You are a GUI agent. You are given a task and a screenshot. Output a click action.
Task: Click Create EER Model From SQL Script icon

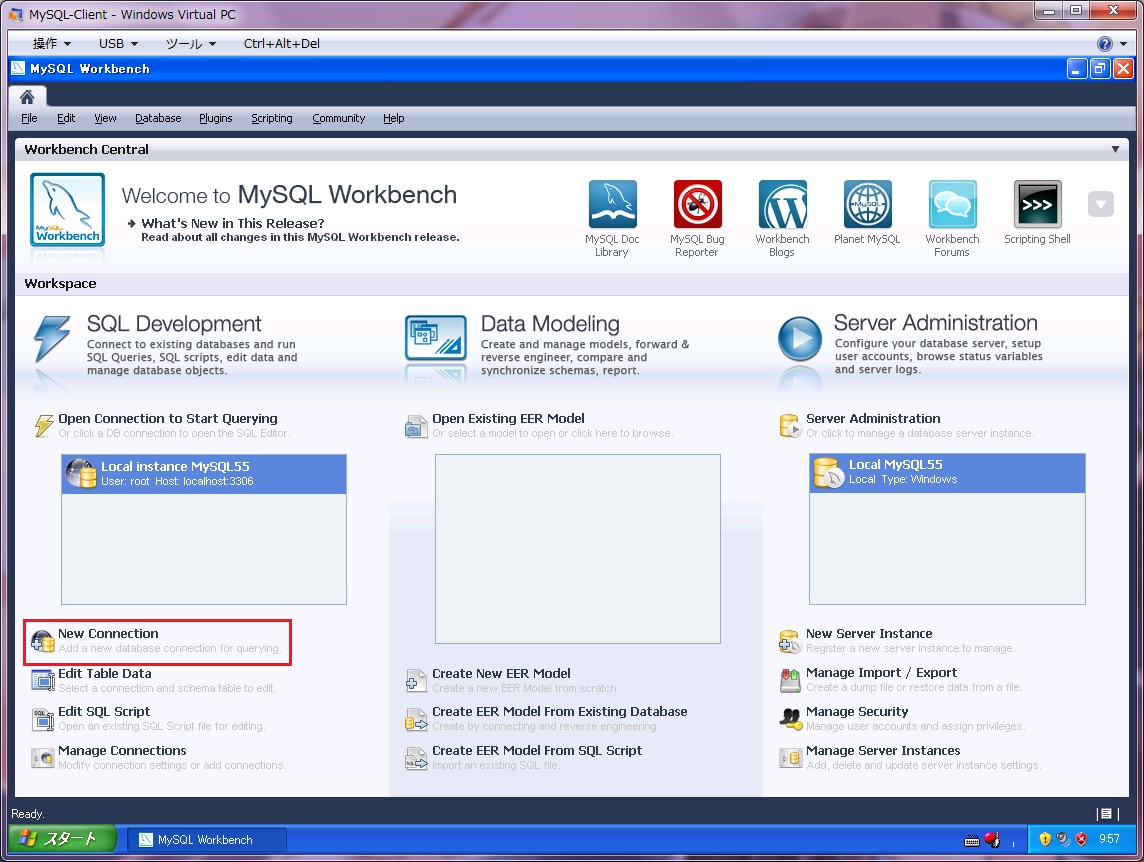[416, 758]
